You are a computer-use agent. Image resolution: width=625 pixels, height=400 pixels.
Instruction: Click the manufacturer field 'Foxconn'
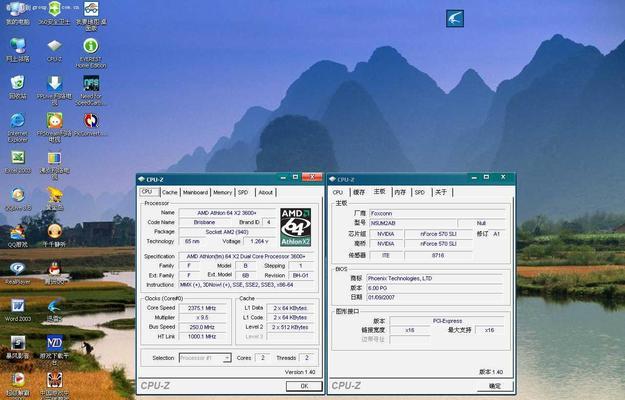coord(437,214)
